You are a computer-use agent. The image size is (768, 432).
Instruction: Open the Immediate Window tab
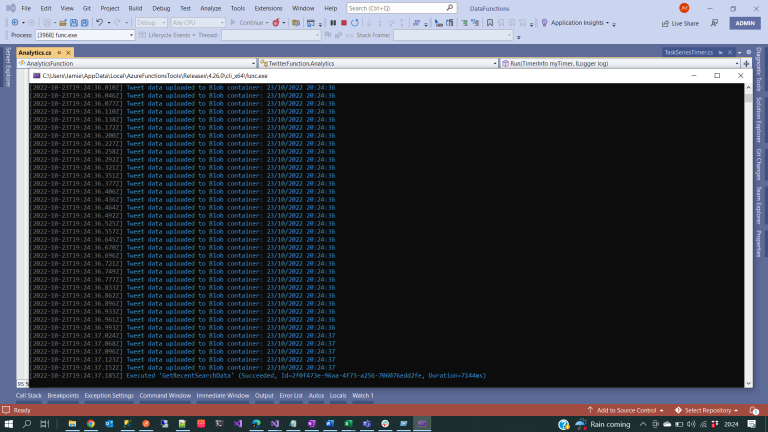click(223, 395)
